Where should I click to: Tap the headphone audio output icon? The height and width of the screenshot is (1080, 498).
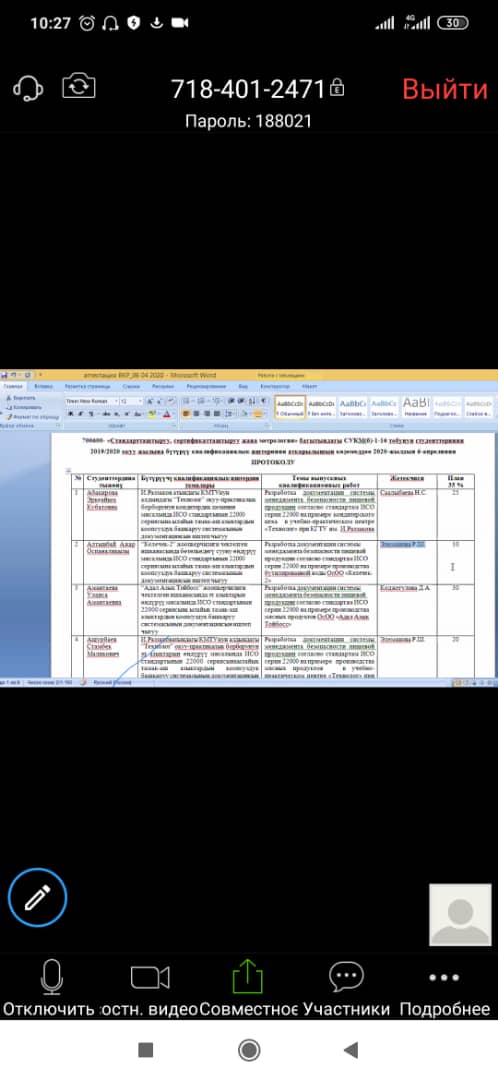pyautogui.click(x=28, y=88)
